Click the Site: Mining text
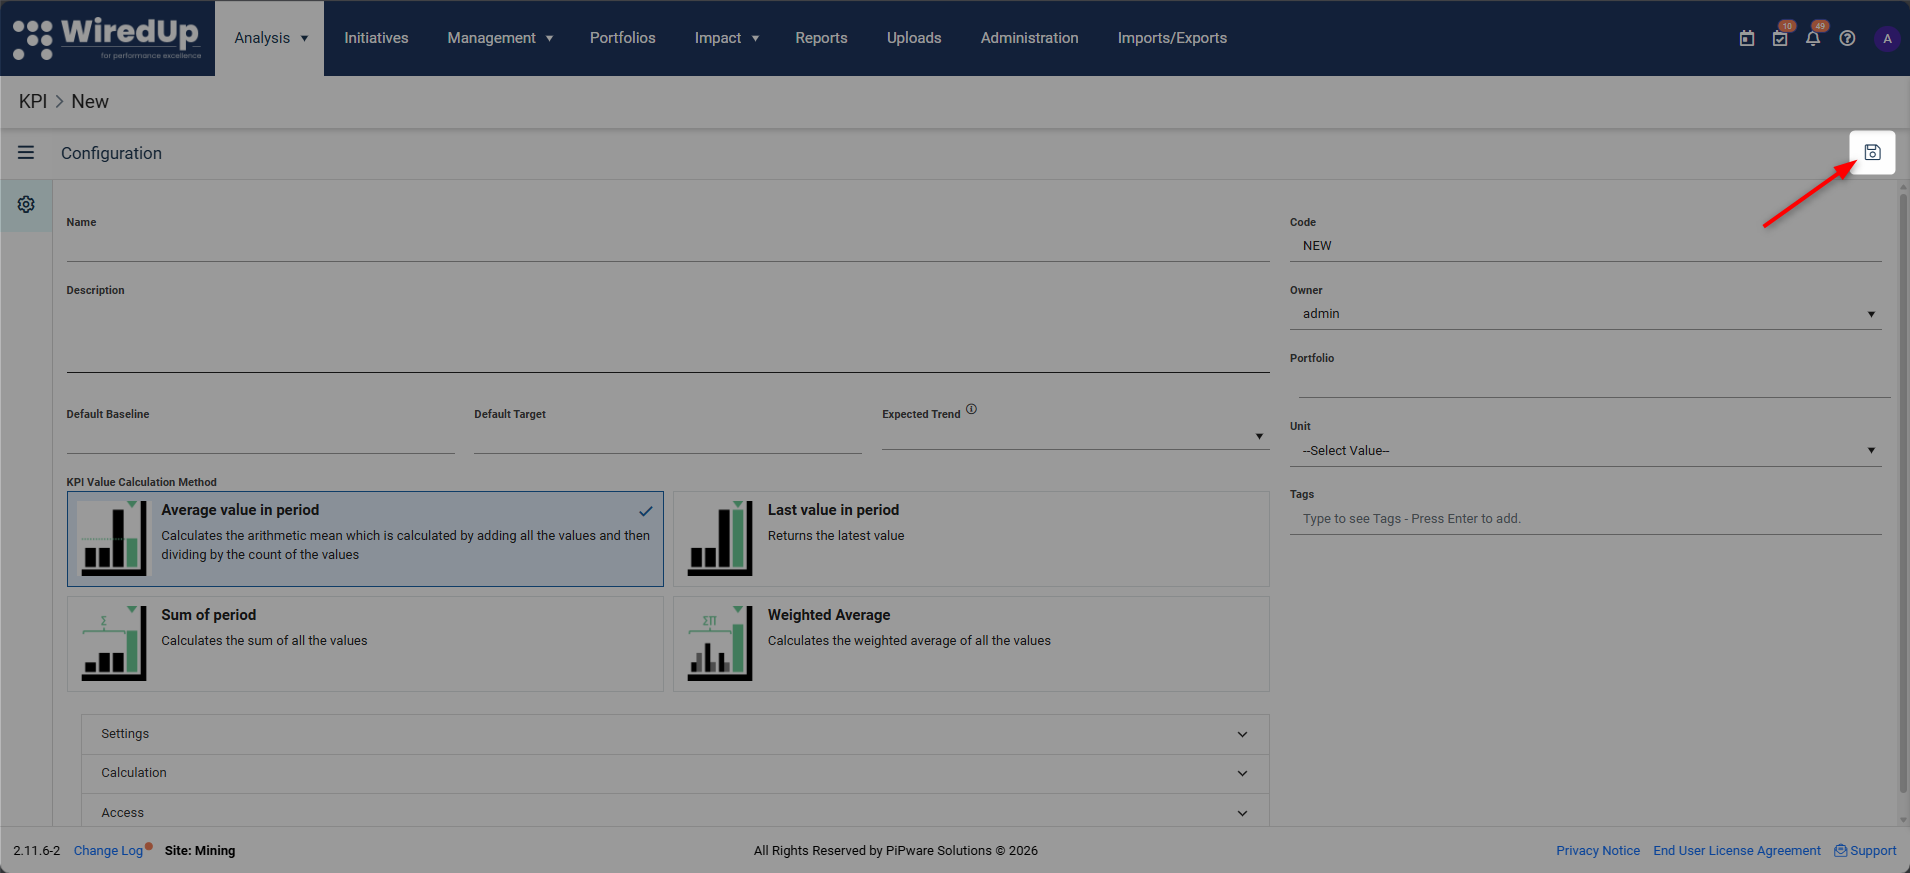 200,851
